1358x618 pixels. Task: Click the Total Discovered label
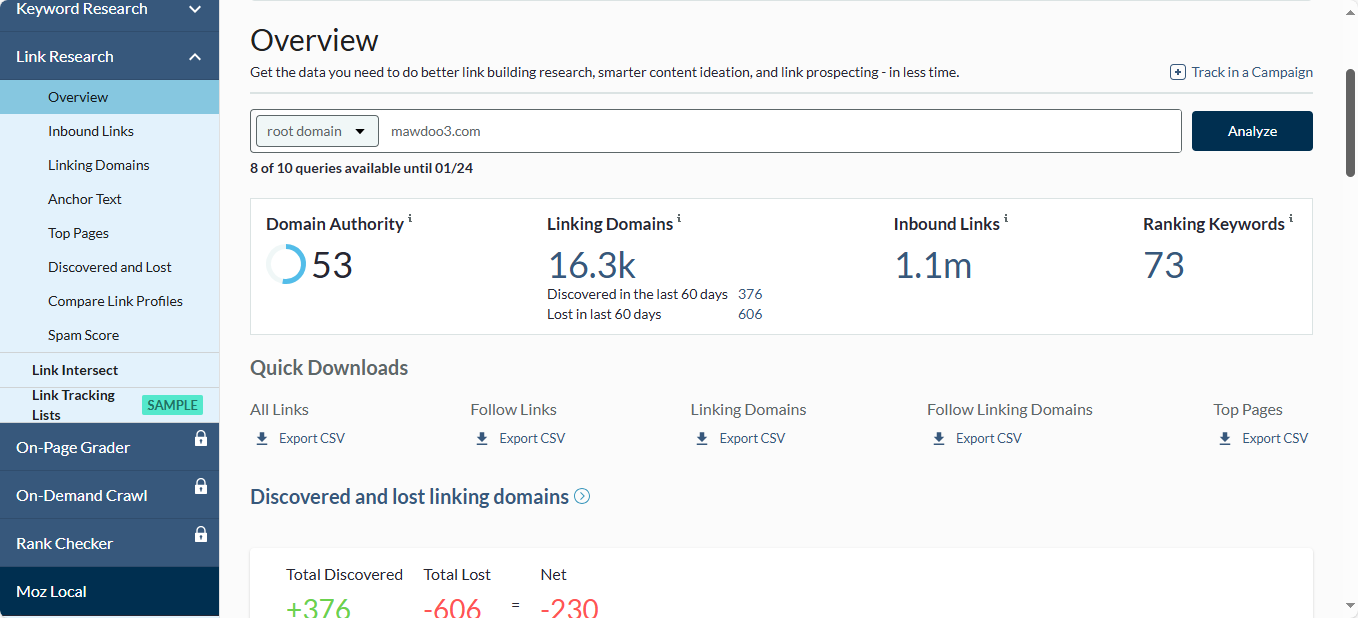pyautogui.click(x=344, y=574)
